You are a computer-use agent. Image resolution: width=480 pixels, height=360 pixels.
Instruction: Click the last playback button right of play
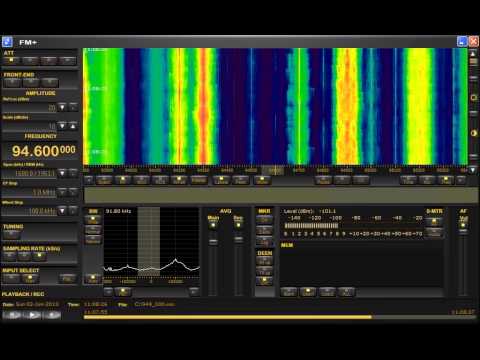point(52,315)
